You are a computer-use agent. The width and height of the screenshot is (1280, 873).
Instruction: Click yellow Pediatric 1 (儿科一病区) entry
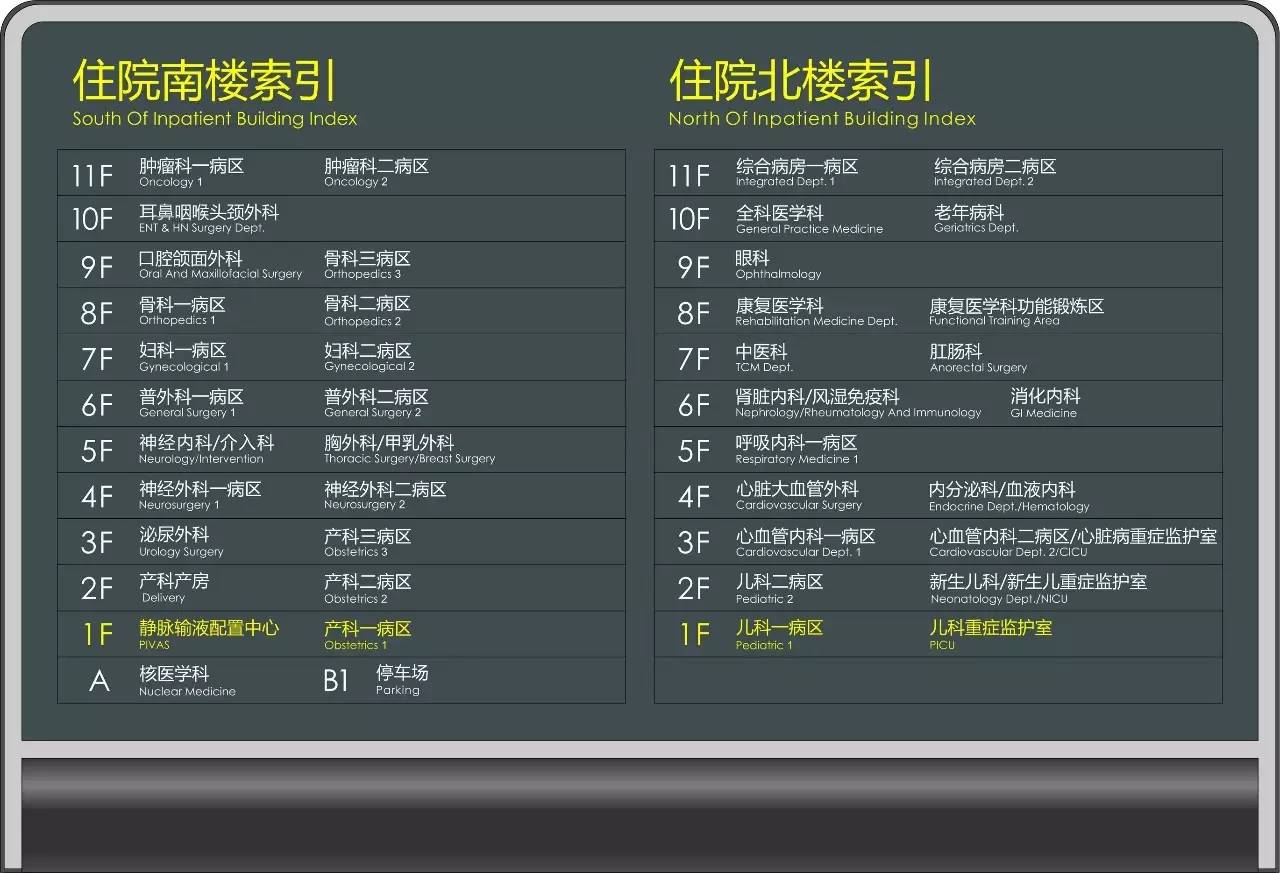779,635
